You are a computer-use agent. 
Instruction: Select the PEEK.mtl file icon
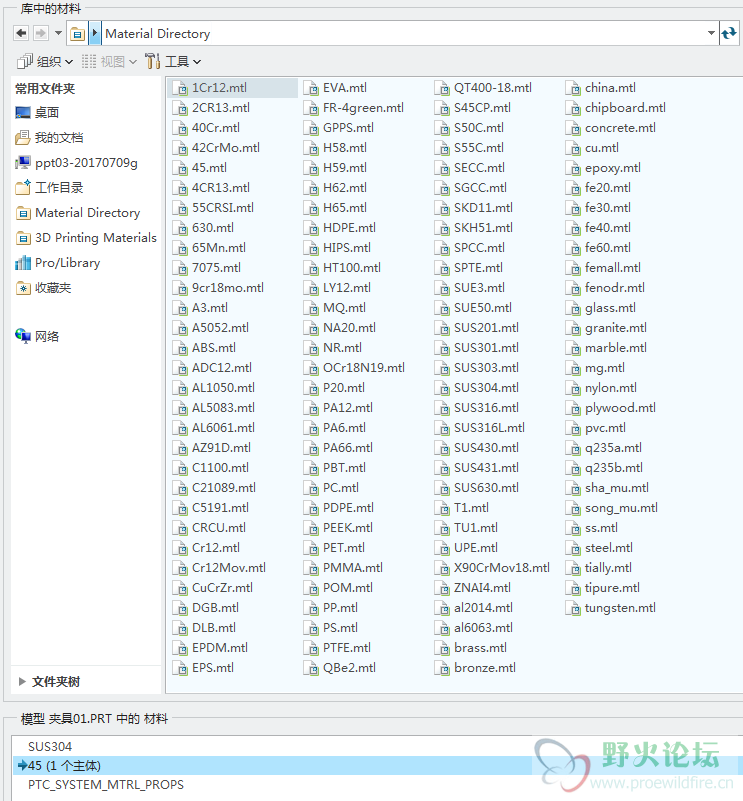(x=311, y=528)
